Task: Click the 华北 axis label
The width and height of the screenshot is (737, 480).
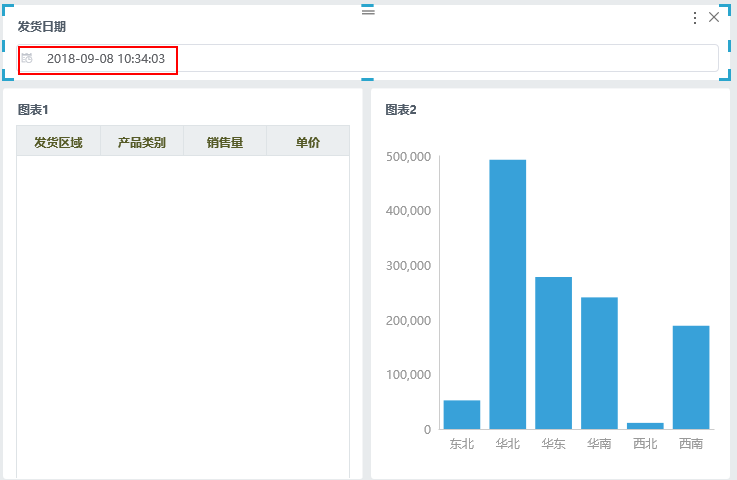Action: tap(508, 443)
